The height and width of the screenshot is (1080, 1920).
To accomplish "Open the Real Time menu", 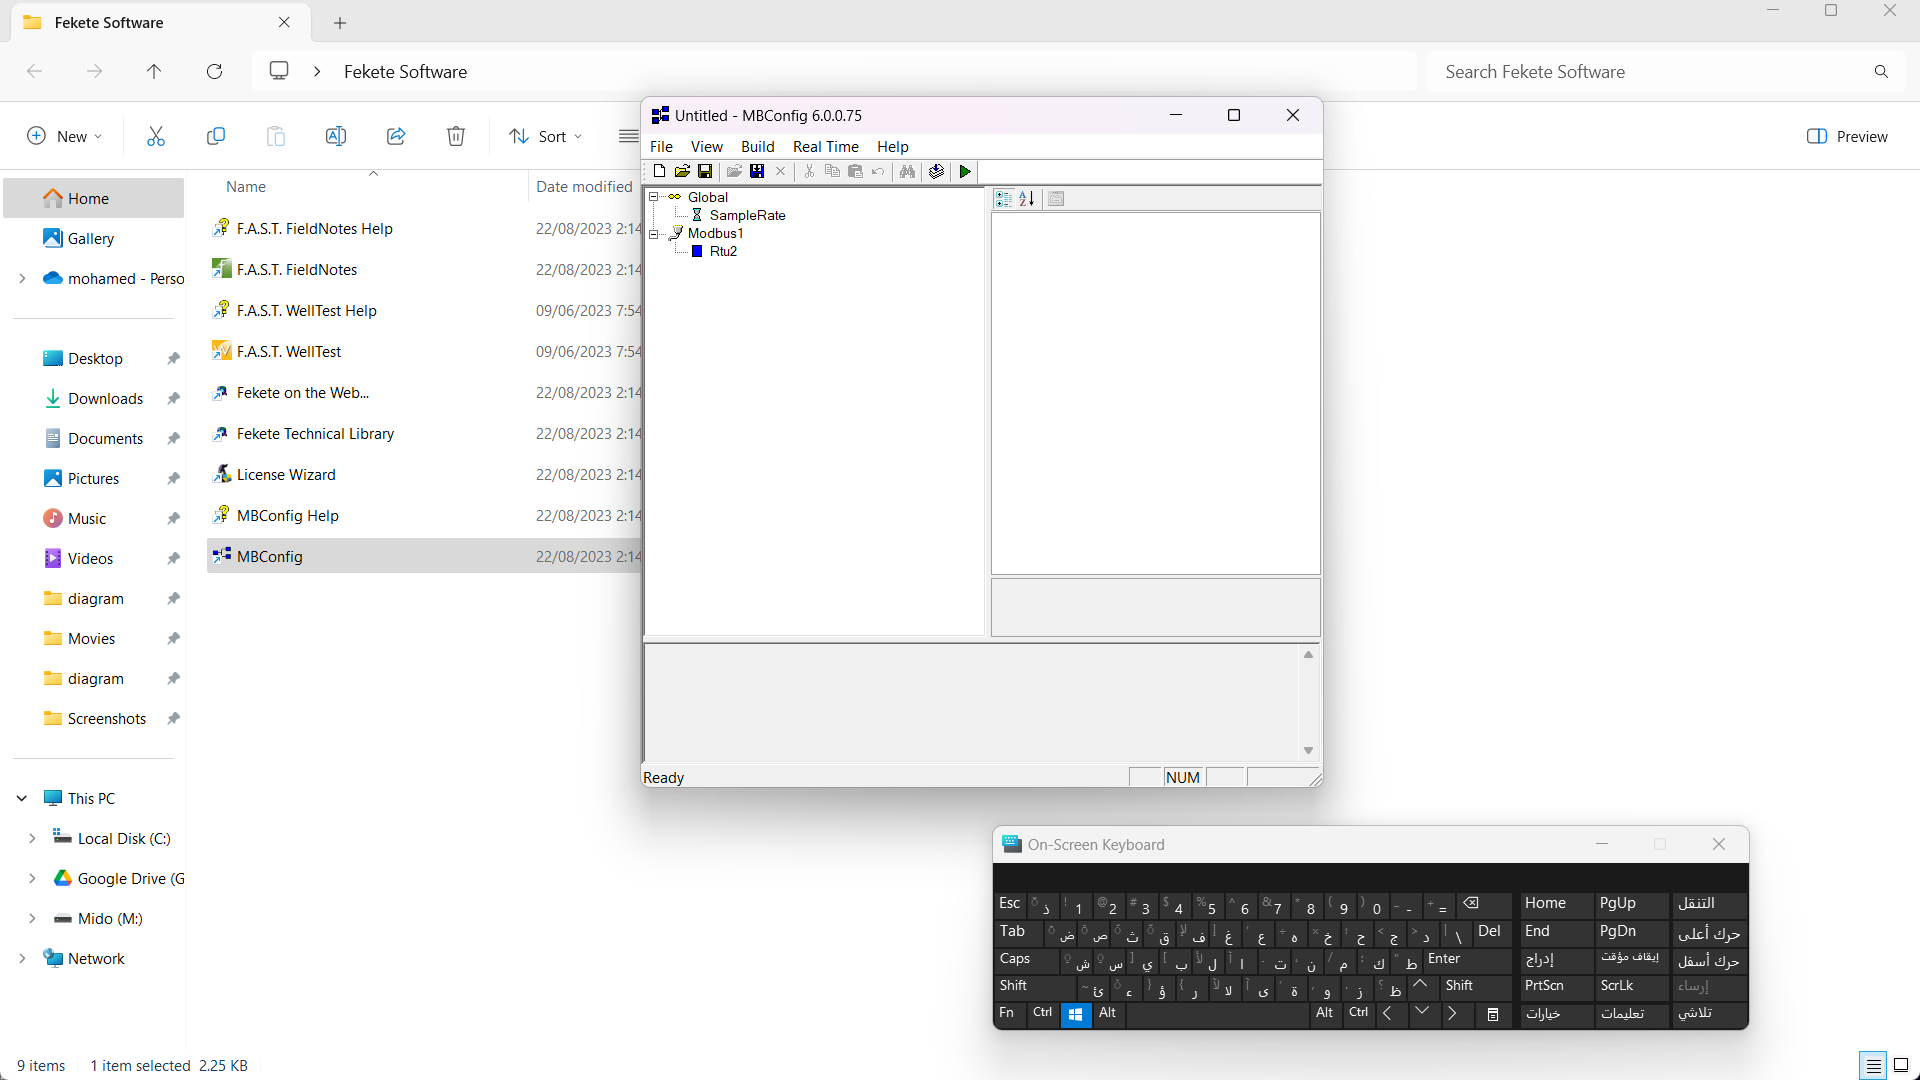I will [x=825, y=146].
